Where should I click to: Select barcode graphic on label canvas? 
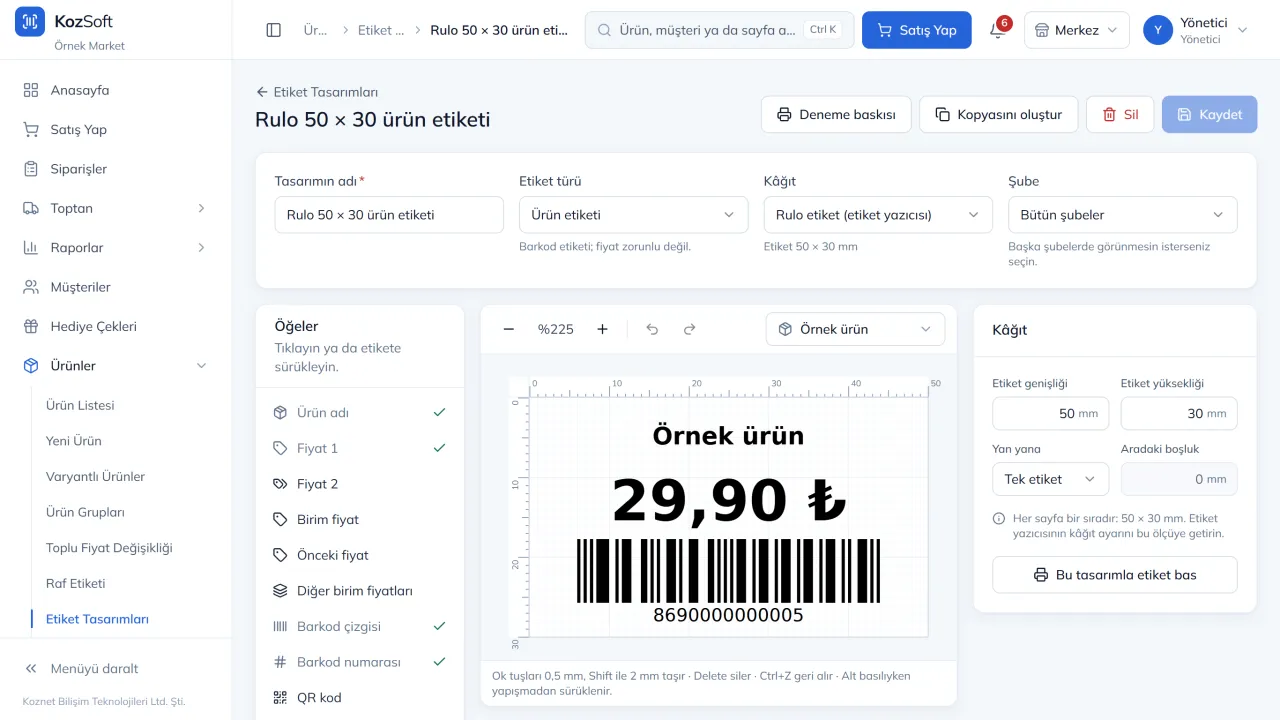(x=728, y=571)
